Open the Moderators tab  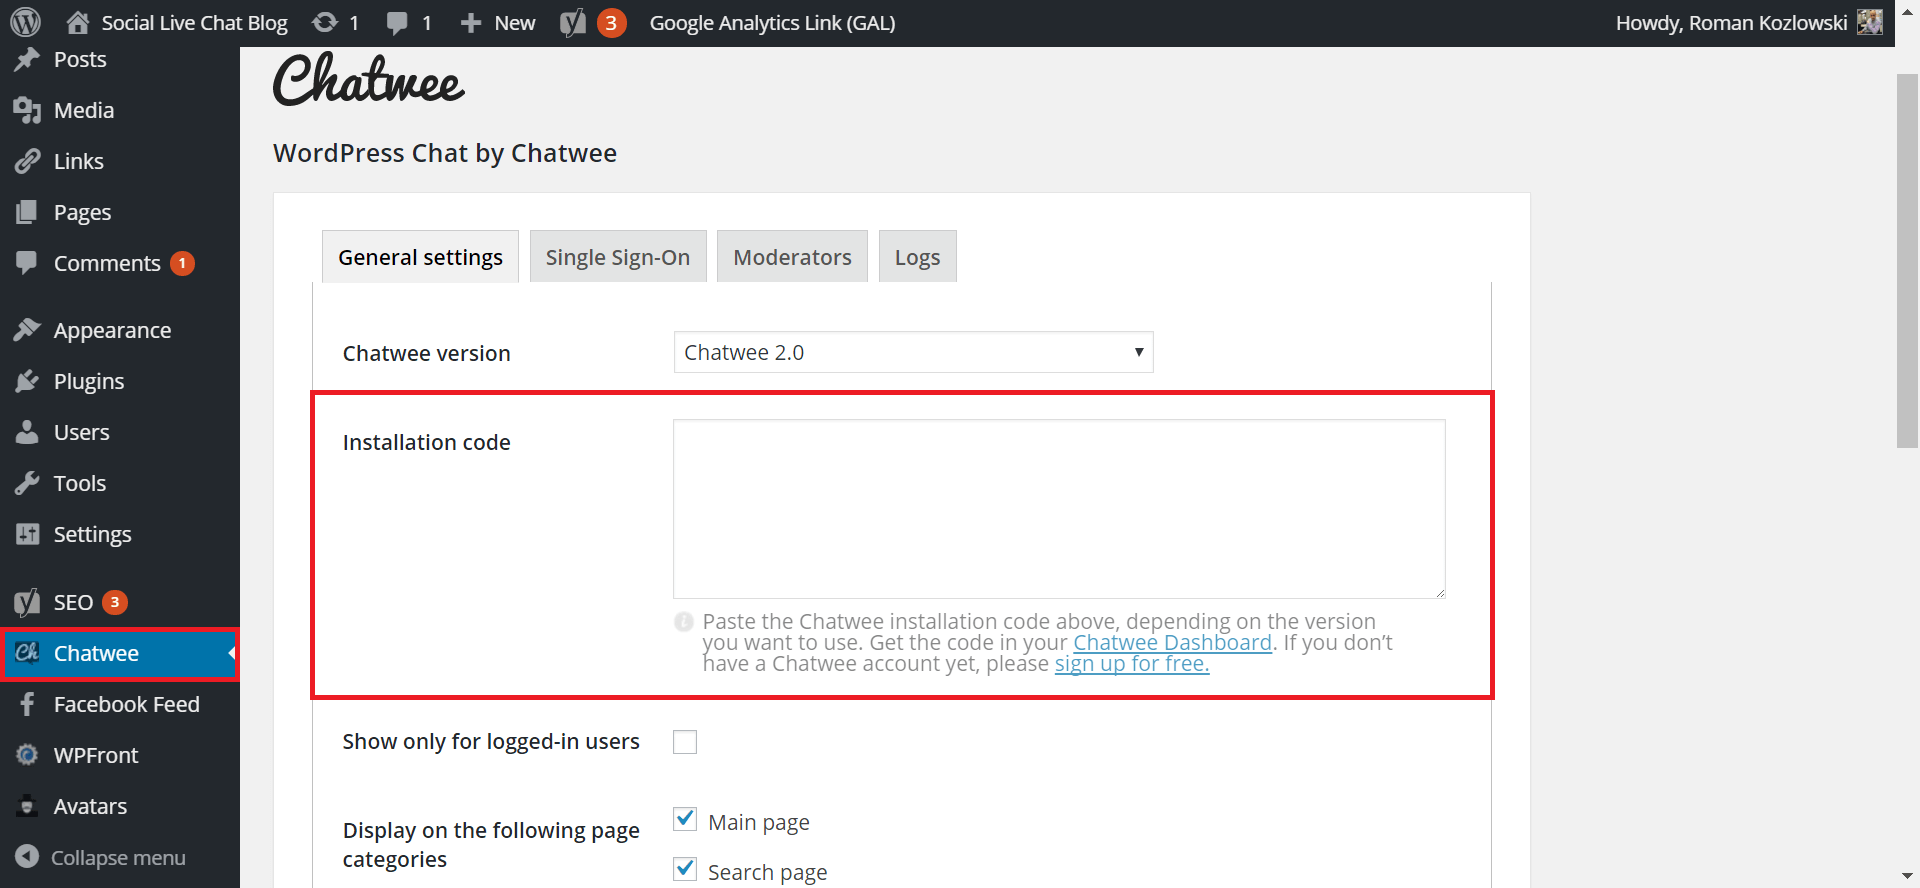[x=792, y=257]
